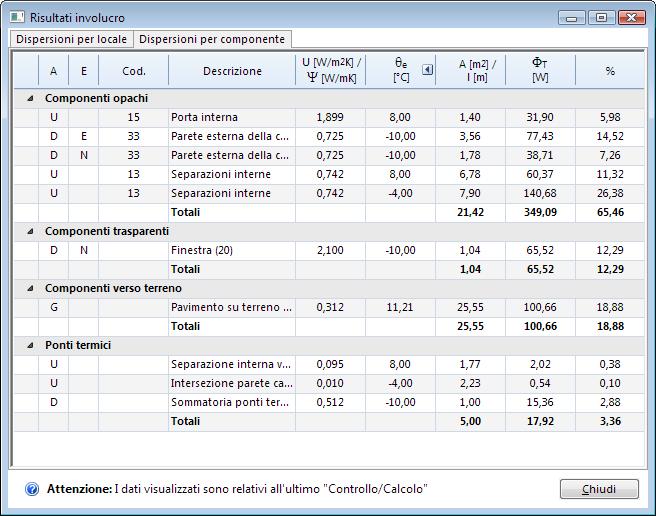
Task: Collapse the Componenti opachi group
Action: [x=30, y=98]
